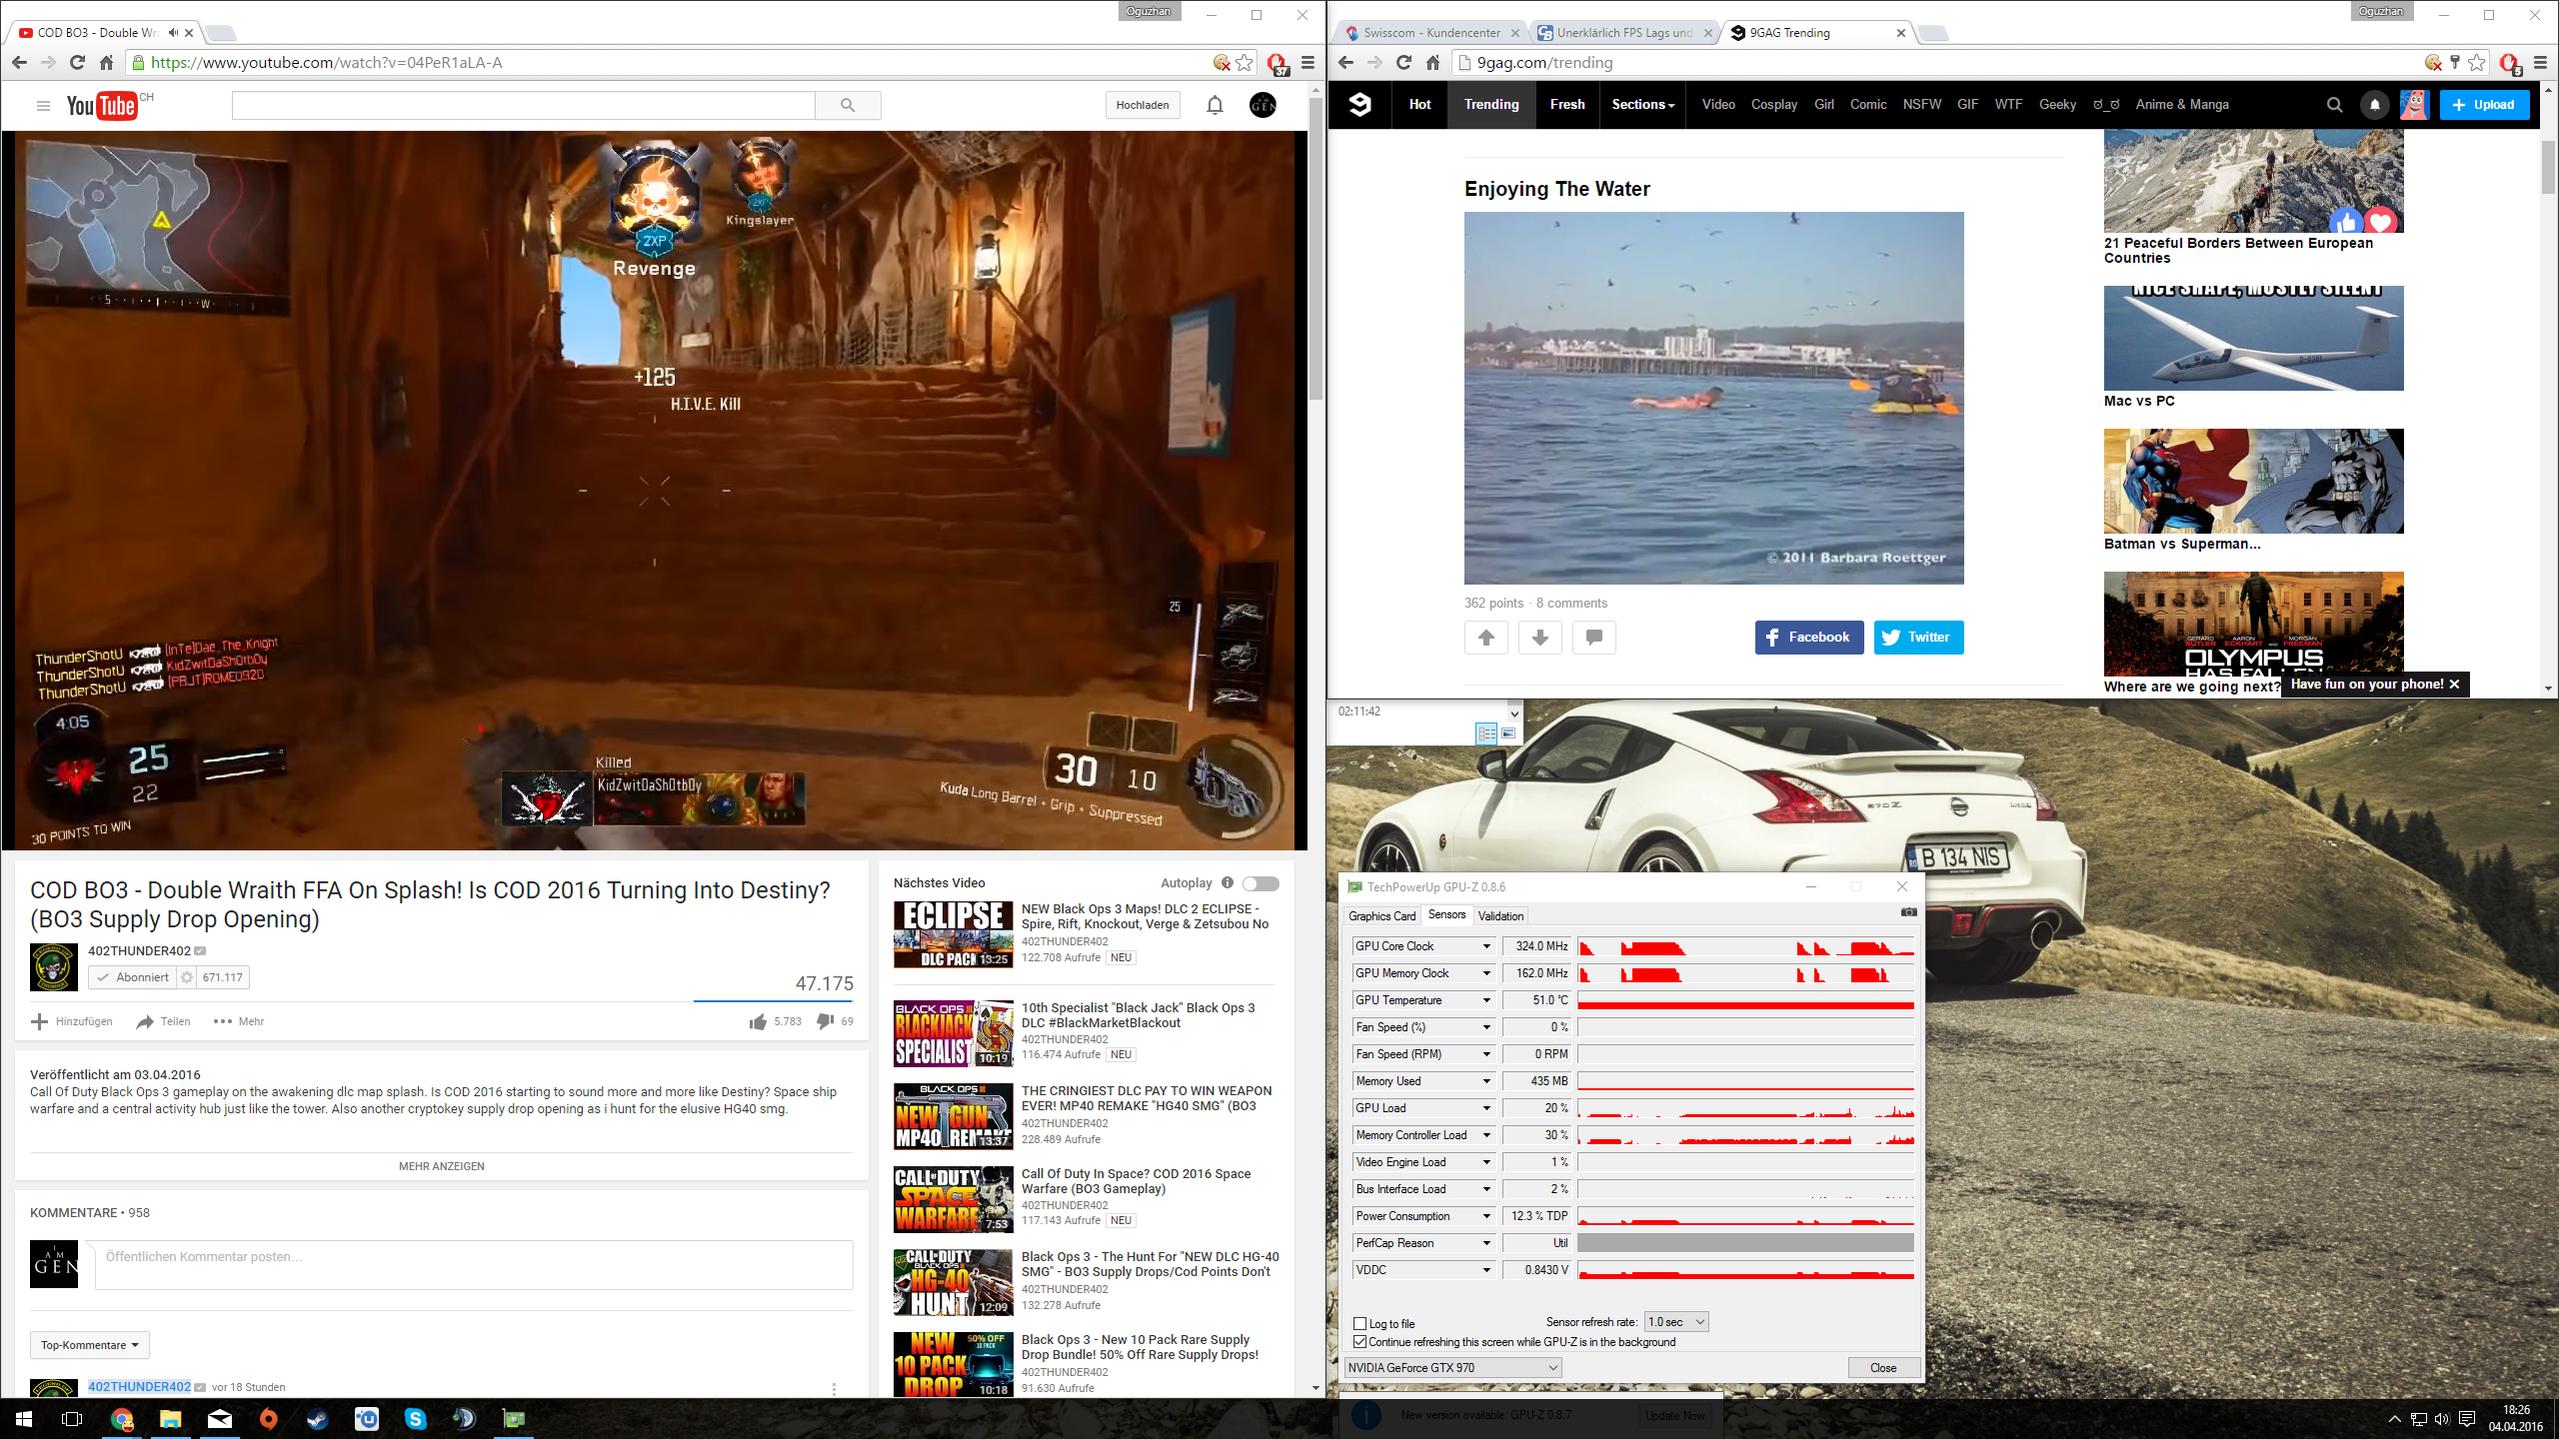Click the thumbs down dislike icon
This screenshot has width=2559, height=1439.
pos(825,1021)
